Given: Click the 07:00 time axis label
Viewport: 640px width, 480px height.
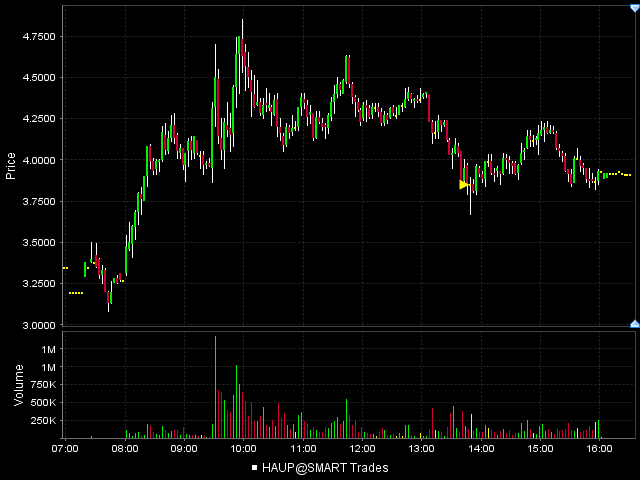Looking at the screenshot, I should pos(65,449).
